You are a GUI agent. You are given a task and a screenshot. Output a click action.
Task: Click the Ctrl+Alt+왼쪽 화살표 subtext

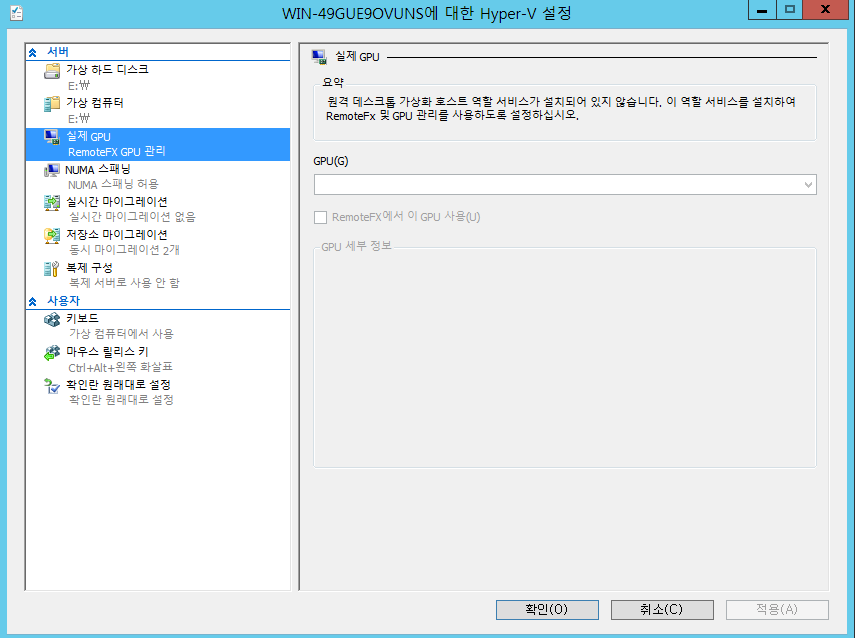121,367
